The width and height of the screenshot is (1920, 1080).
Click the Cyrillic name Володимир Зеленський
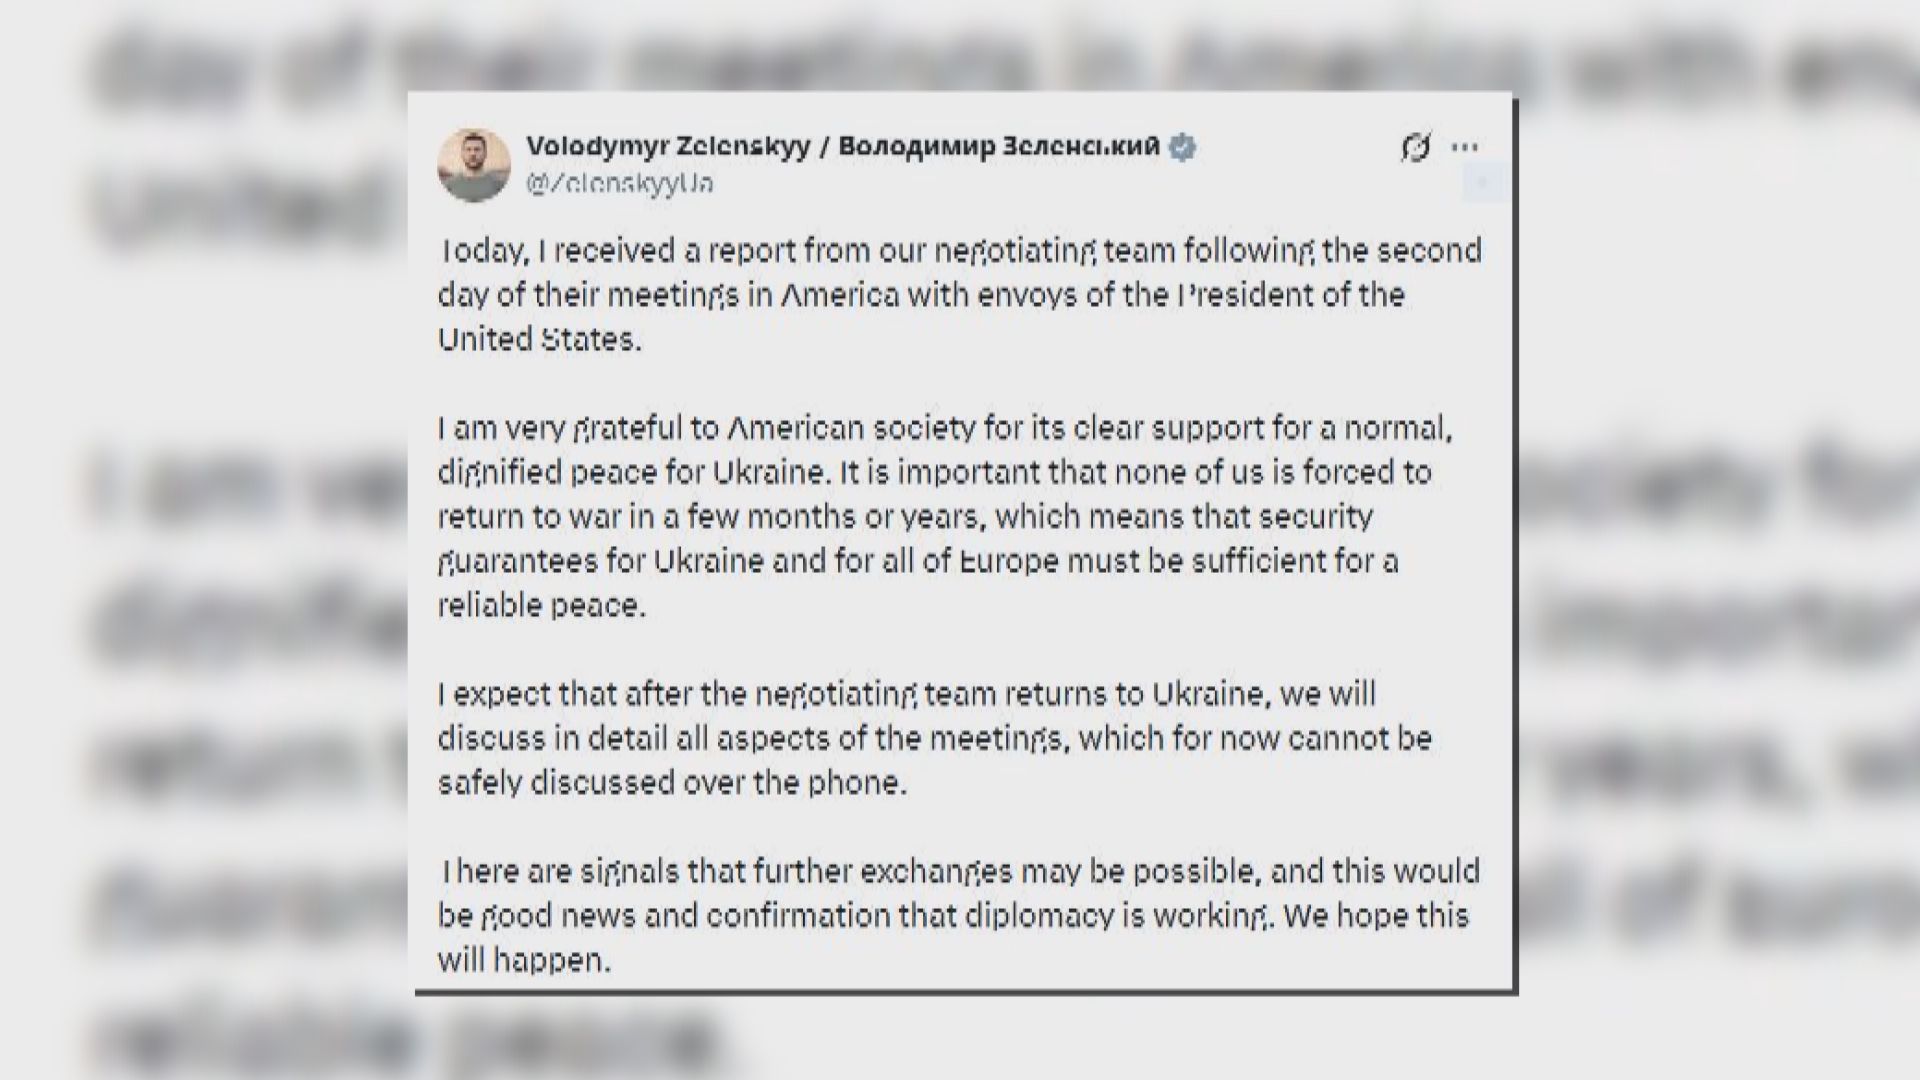click(x=999, y=147)
